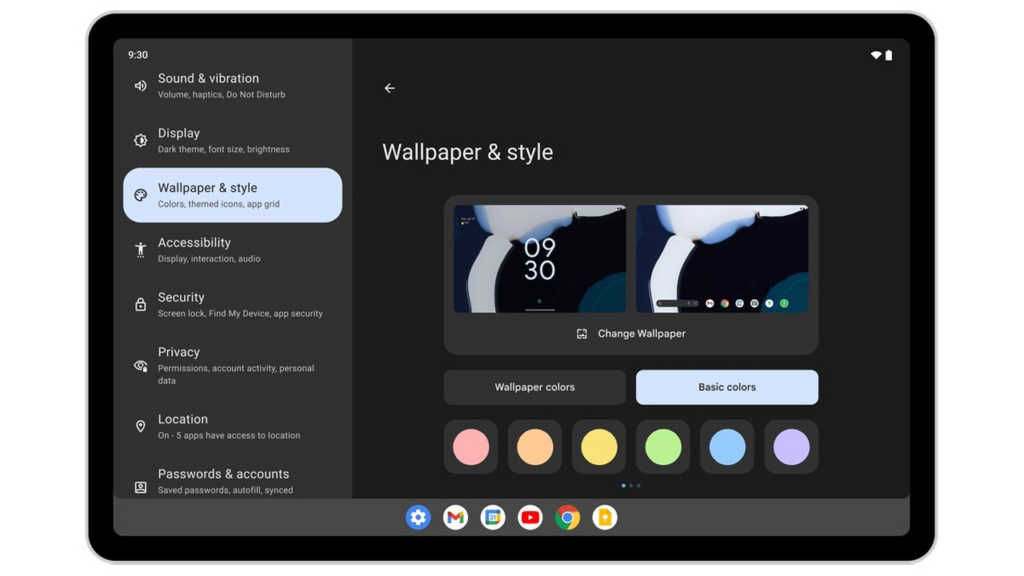The width and height of the screenshot is (1024, 576).
Task: Select the orange color swatch
Action: tap(535, 447)
